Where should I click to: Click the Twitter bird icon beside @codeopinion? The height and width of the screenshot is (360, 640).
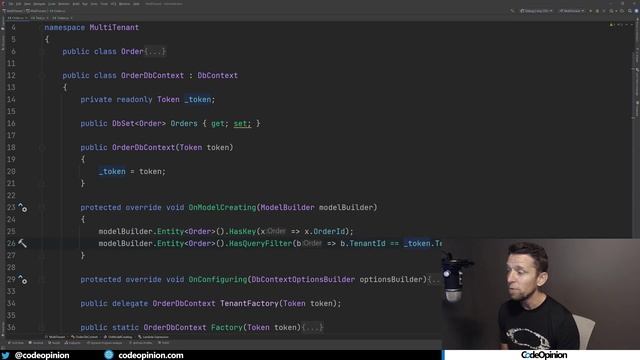click(x=5, y=355)
